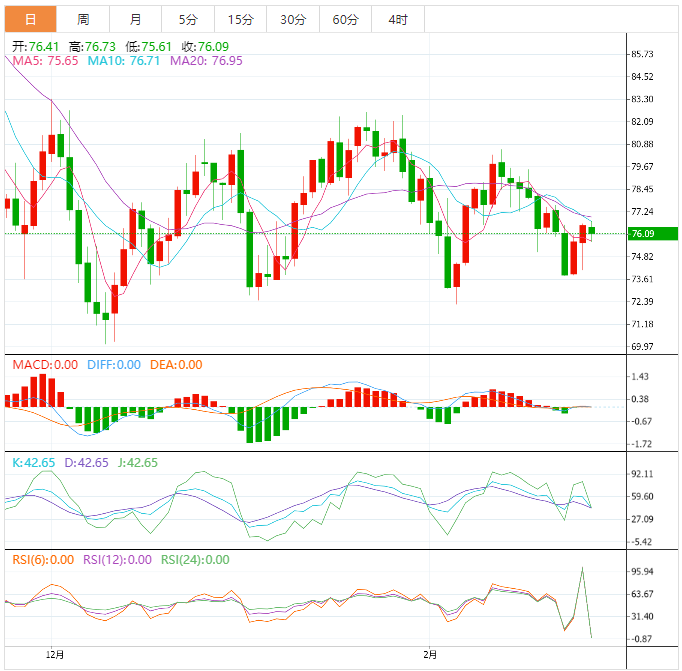Choose the 60分 timeframe tab
This screenshot has height=671, width=682.
pyautogui.click(x=345, y=19)
